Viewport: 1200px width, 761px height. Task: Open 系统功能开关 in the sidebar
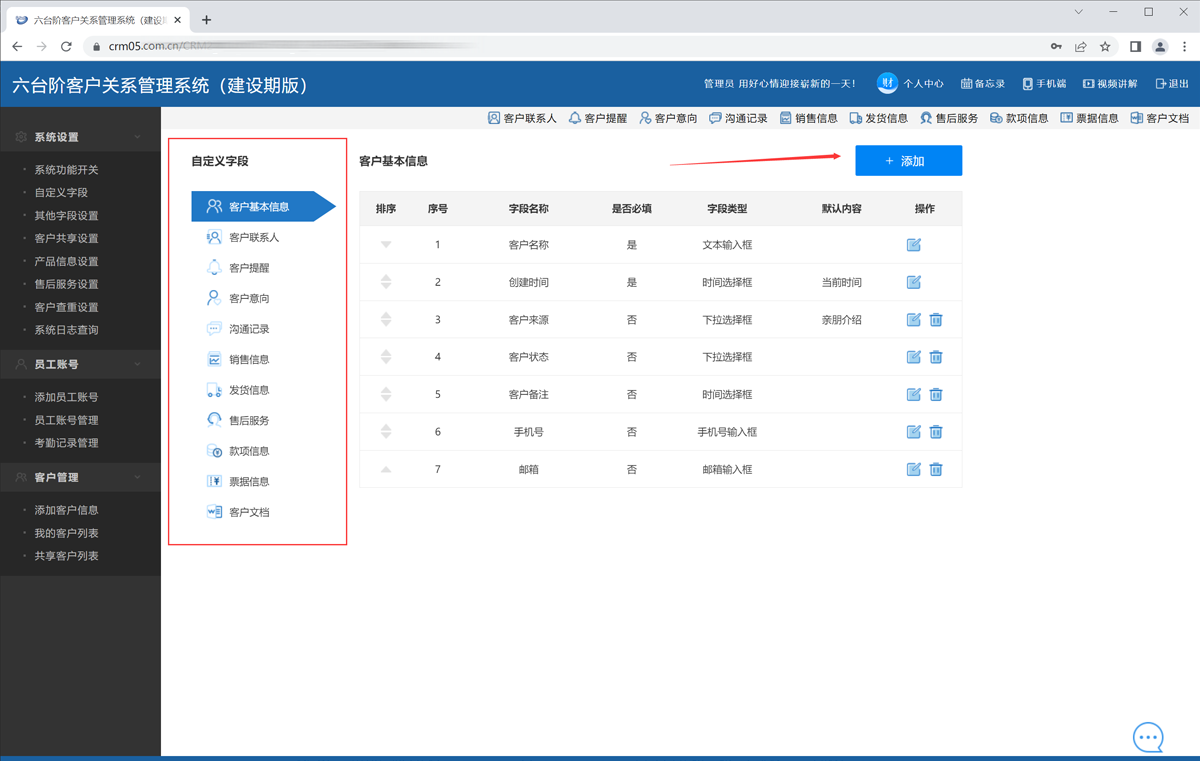pyautogui.click(x=66, y=170)
